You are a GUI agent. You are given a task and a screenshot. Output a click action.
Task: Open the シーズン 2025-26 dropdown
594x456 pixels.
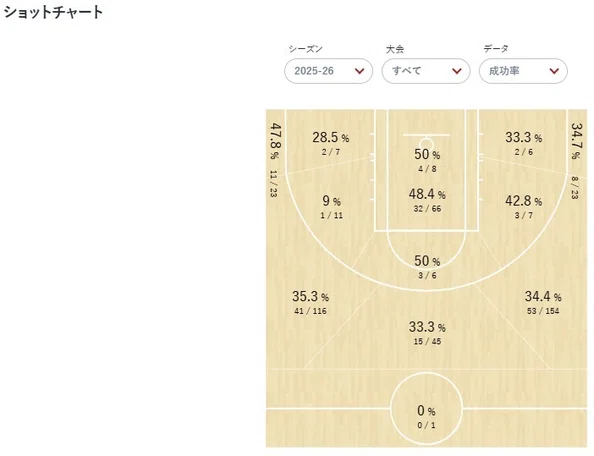click(328, 71)
